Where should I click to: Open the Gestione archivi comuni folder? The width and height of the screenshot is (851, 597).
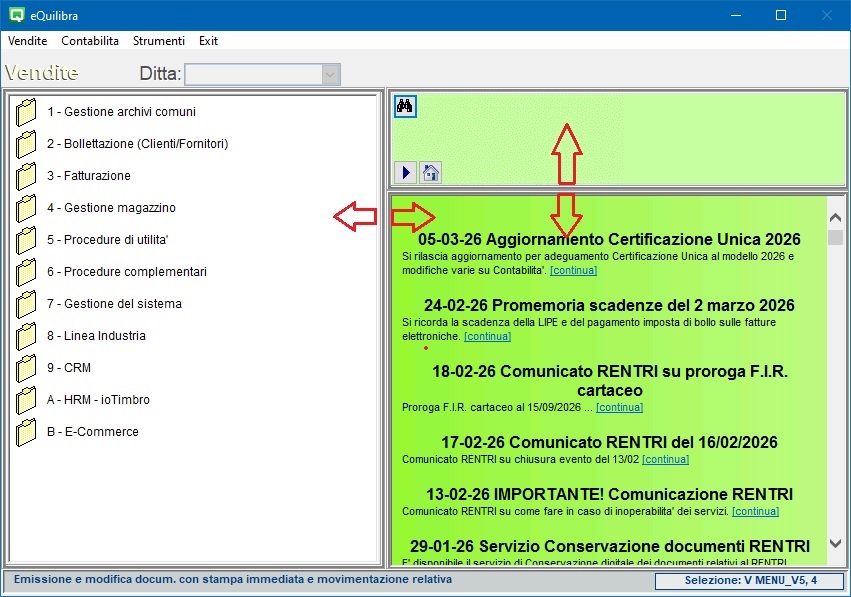coord(27,113)
